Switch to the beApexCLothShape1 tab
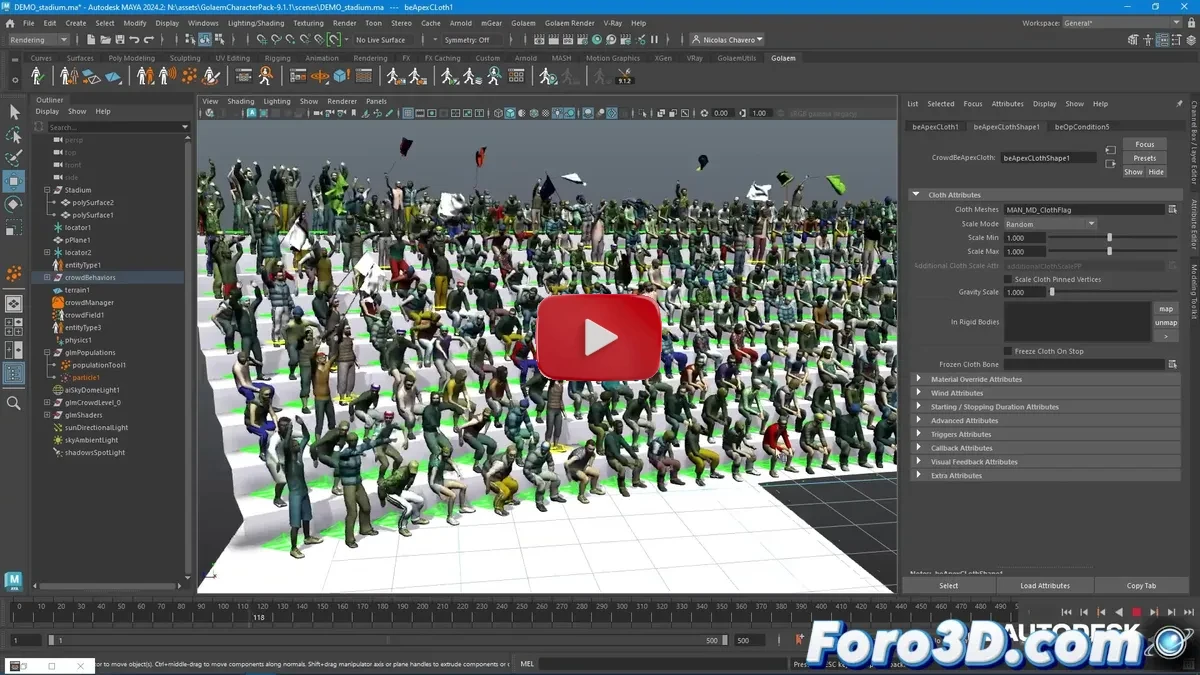 [1006, 127]
